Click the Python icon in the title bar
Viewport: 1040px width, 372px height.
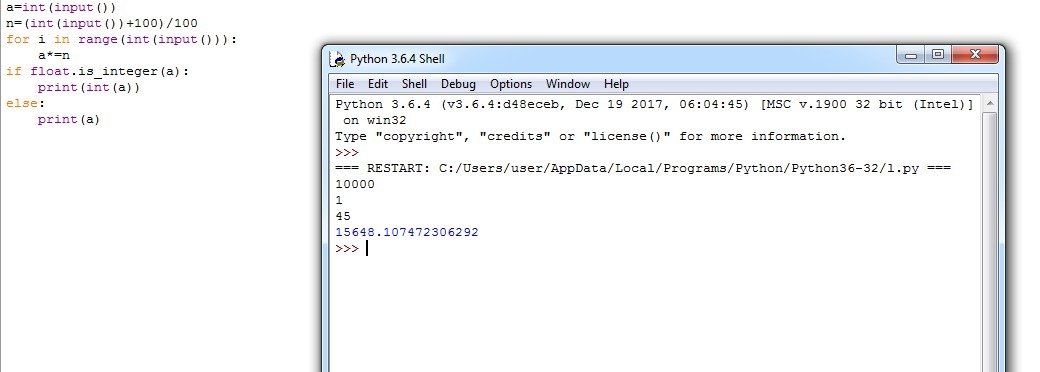coord(338,59)
